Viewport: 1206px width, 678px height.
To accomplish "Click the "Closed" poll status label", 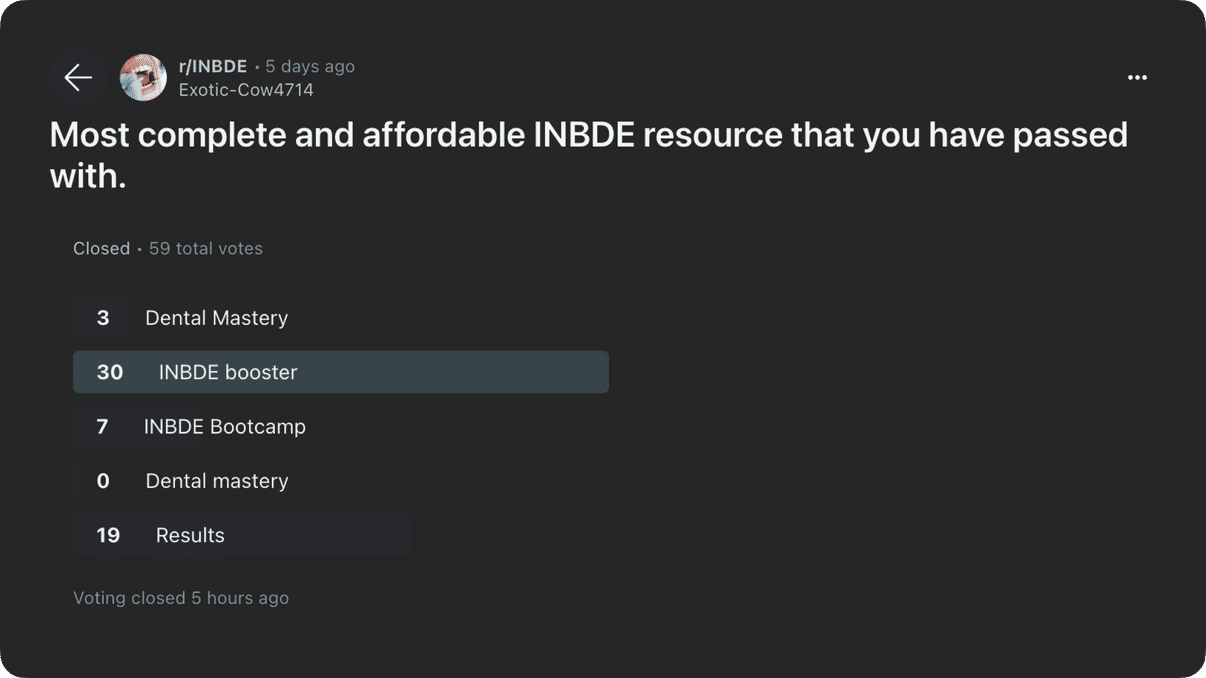I will (101, 248).
